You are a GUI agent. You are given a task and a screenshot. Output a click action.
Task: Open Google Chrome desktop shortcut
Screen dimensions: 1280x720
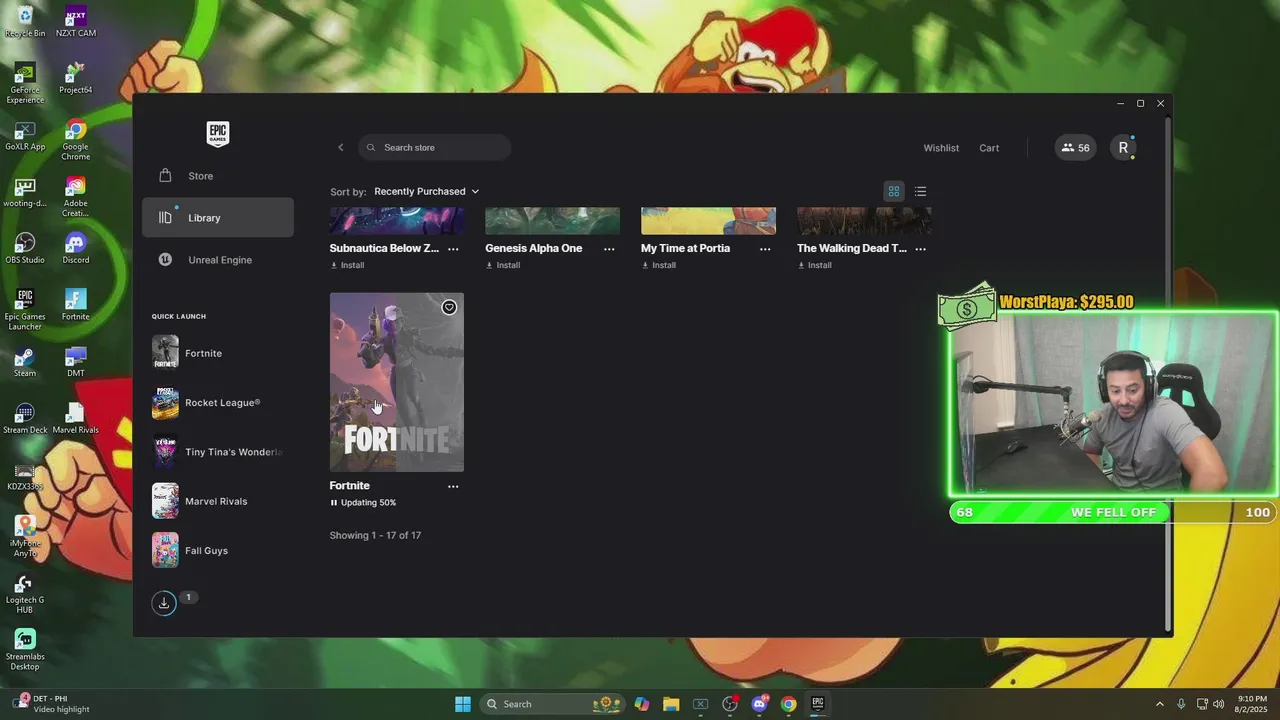pos(76,141)
